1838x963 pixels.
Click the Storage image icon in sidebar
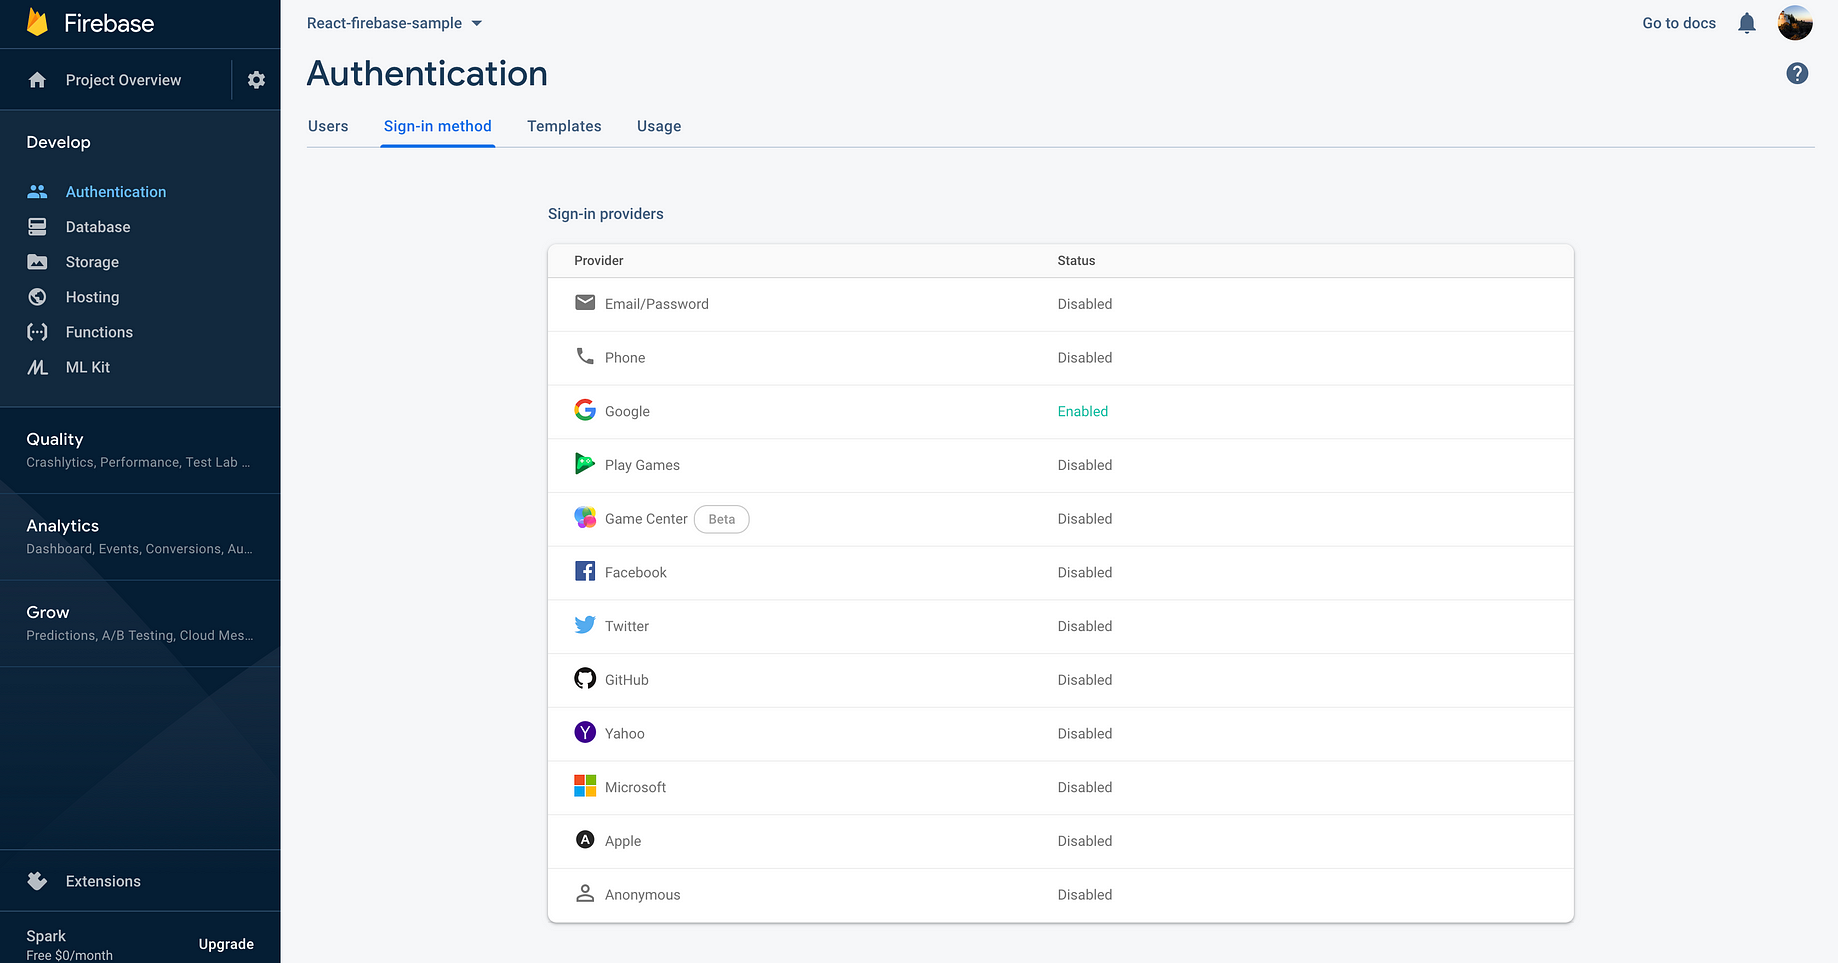click(x=37, y=262)
